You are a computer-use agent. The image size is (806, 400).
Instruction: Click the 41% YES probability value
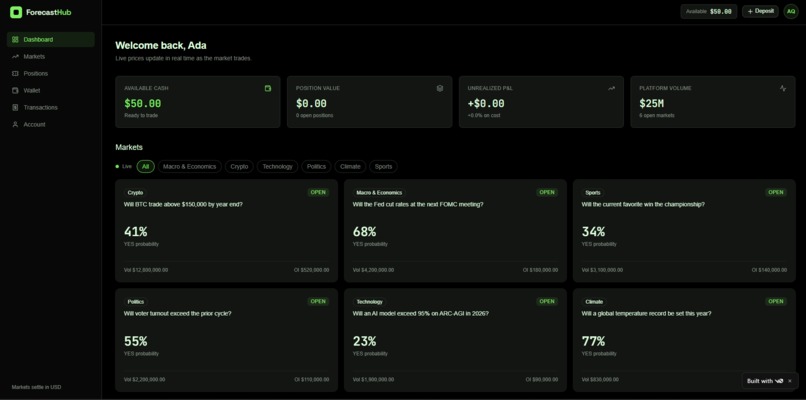tap(135, 231)
